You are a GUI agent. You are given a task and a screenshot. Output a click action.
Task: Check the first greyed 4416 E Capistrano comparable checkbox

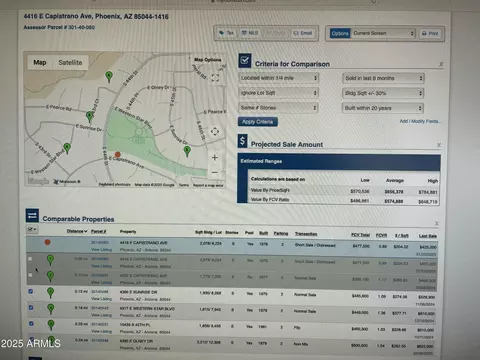pos(30,259)
